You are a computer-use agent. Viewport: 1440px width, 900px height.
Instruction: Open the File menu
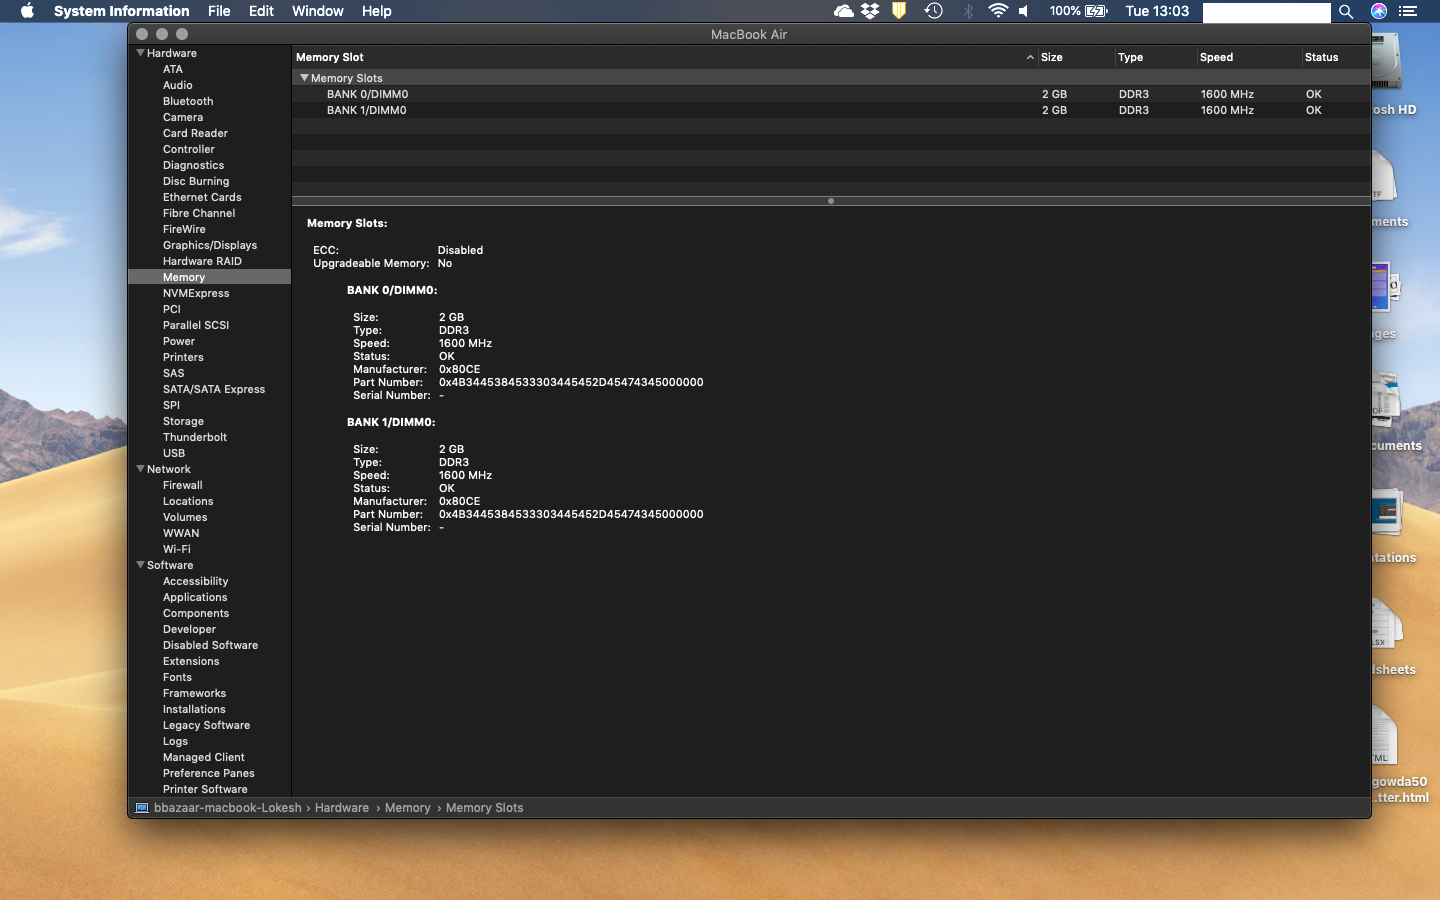coord(219,11)
